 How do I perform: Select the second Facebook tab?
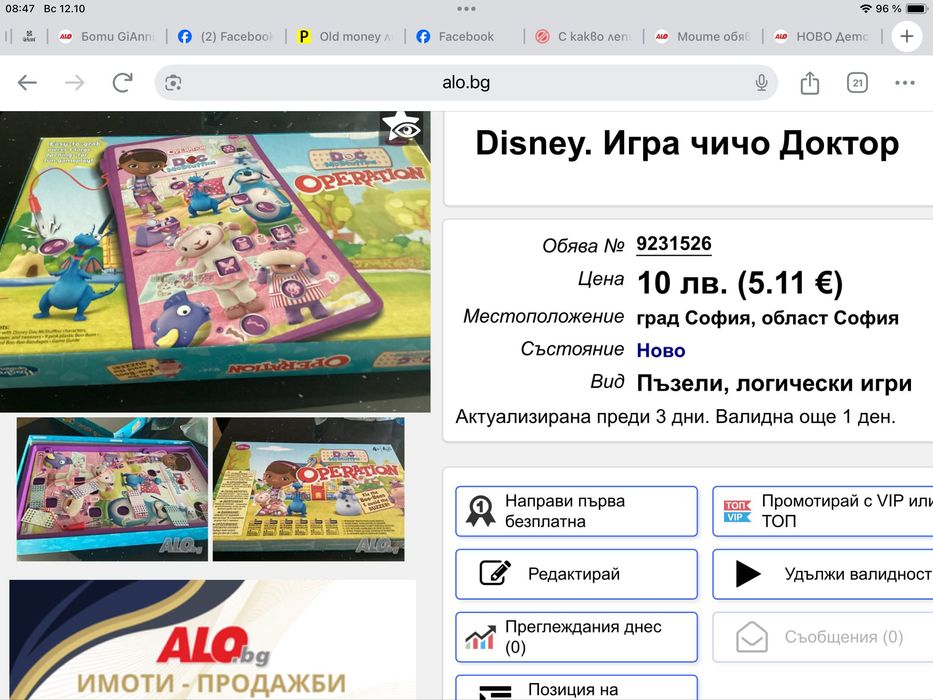[x=464, y=36]
